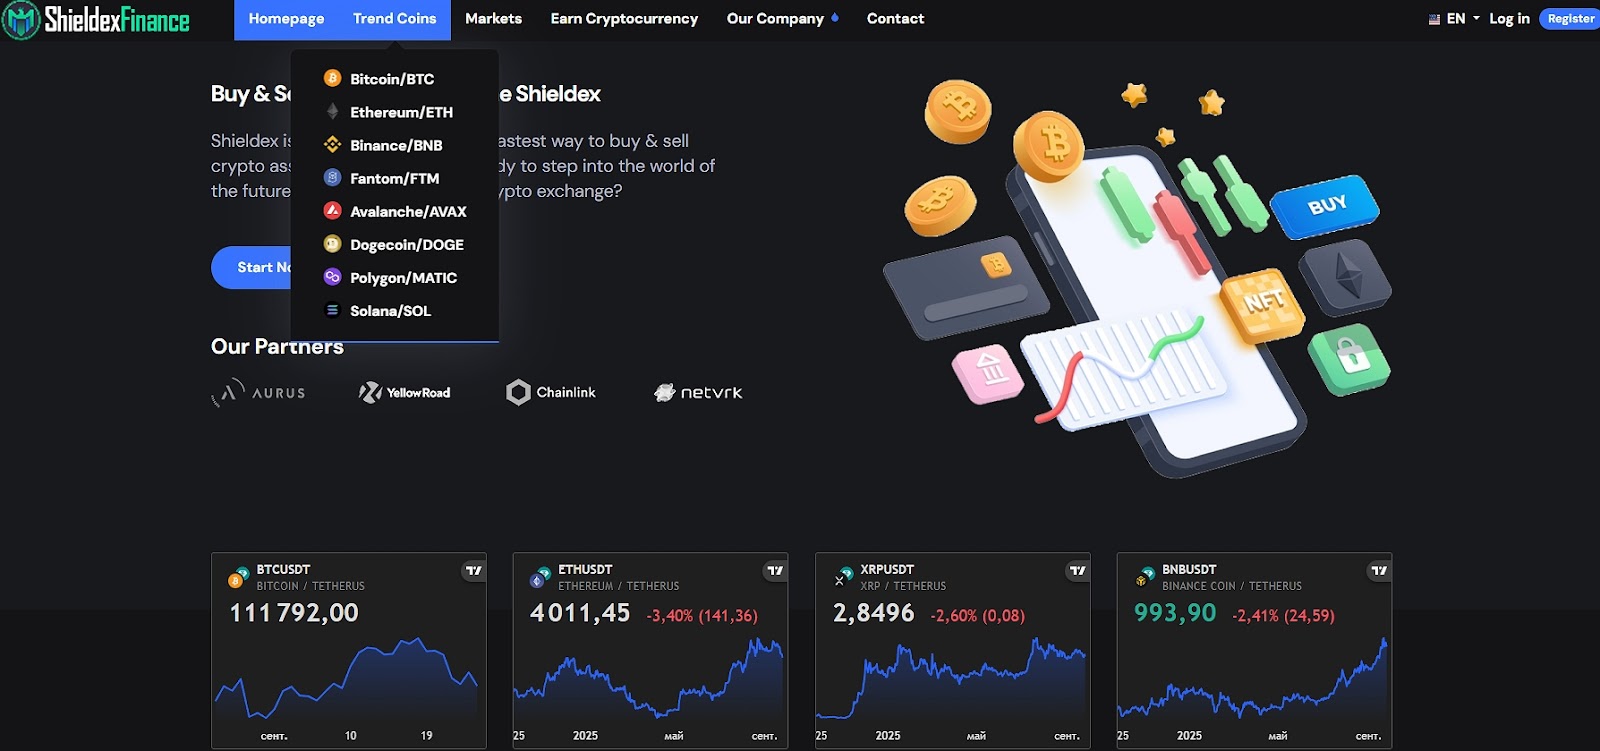Choose Fantom/FTM in the dropdown list
Screen dimensions: 1600x751
click(394, 178)
